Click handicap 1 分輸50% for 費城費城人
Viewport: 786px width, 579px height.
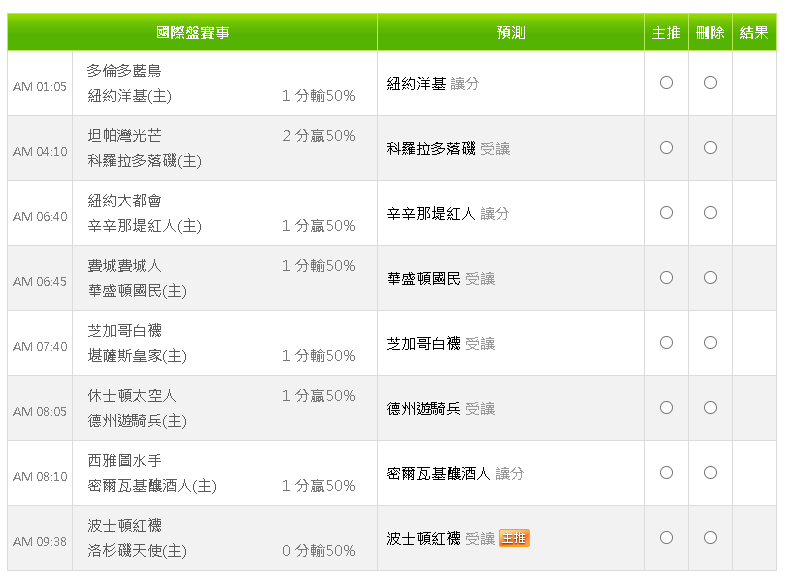319,266
